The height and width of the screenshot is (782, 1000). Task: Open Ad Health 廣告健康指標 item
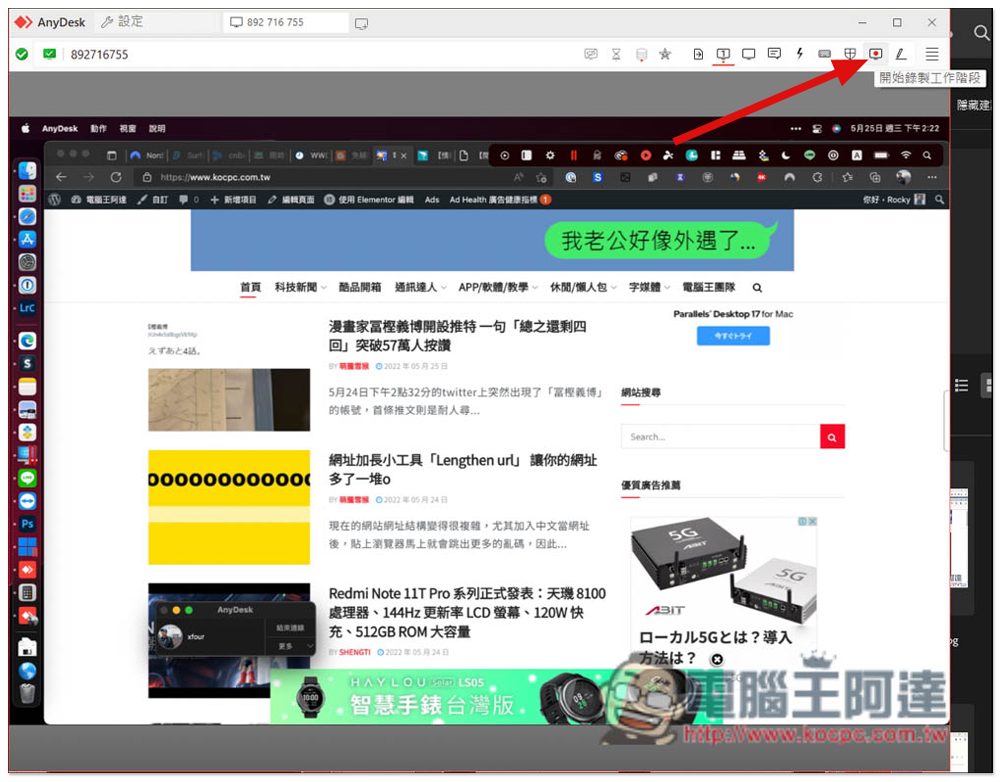[x=500, y=200]
